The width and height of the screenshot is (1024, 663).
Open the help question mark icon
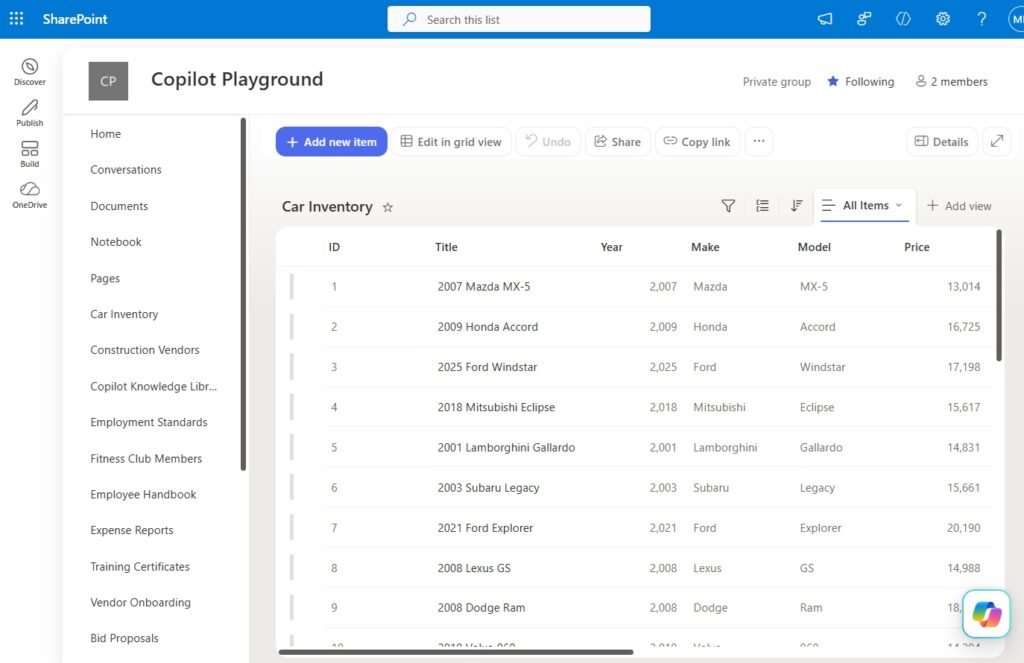(x=982, y=19)
